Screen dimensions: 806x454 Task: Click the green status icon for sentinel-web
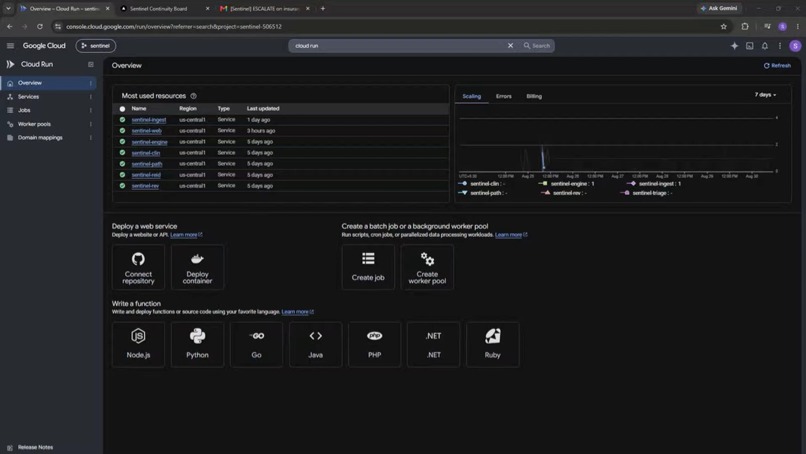[x=122, y=131]
